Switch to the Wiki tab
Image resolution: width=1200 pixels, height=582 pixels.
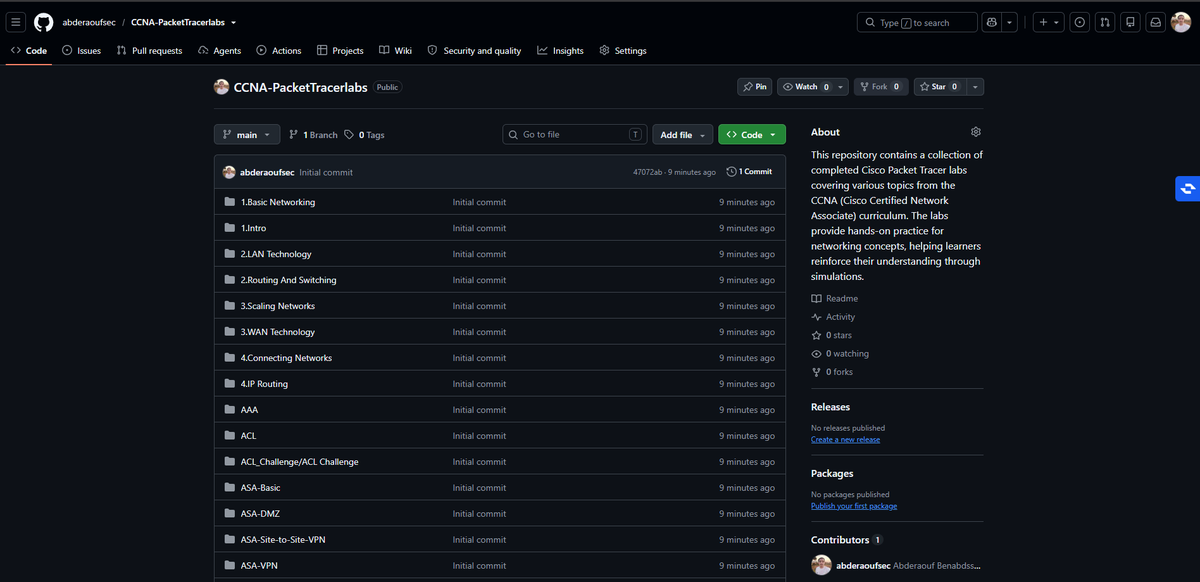395,50
